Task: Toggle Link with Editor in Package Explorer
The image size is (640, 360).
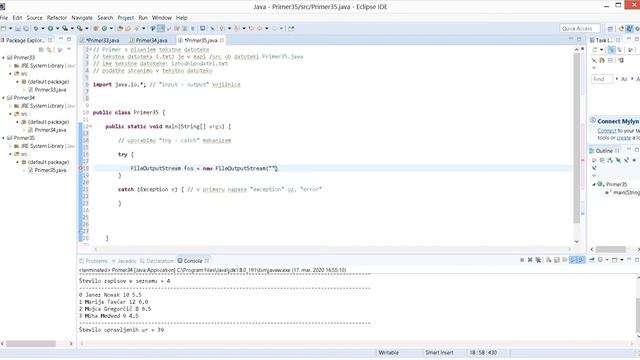Action: tap(49, 50)
